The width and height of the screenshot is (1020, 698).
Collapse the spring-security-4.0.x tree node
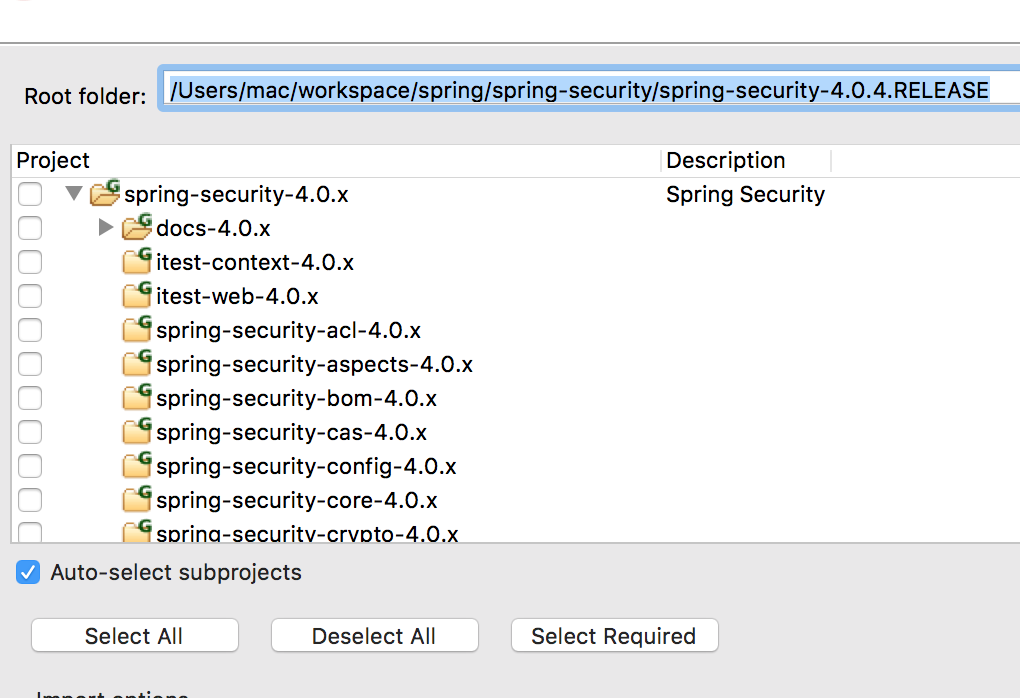74,193
